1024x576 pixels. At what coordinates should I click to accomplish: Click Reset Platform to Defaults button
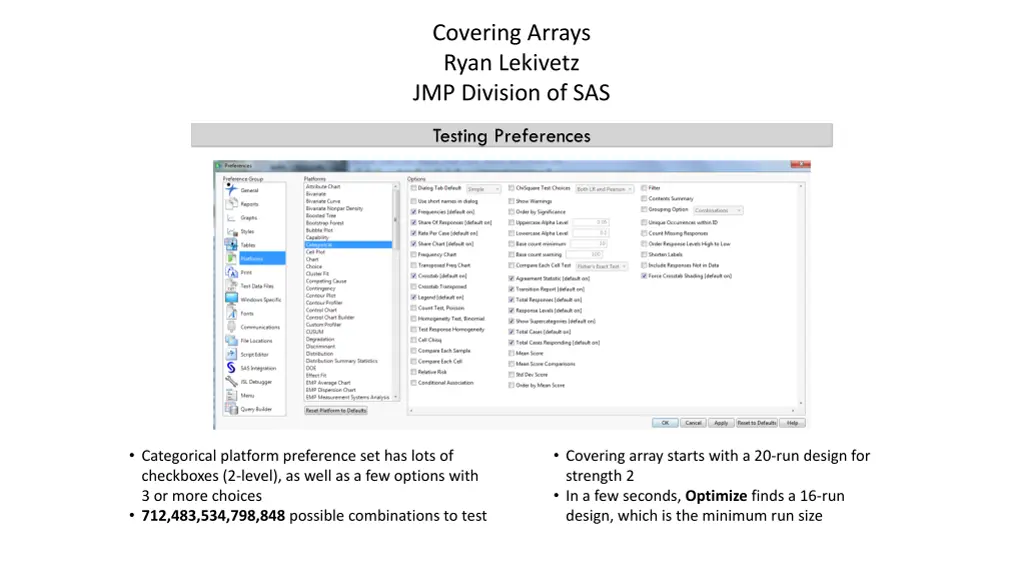(x=336, y=411)
